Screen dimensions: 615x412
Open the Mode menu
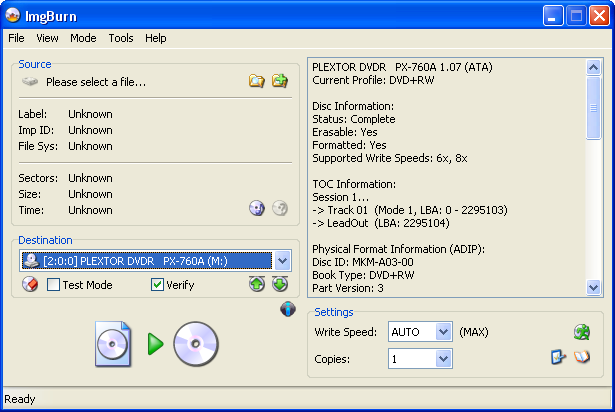[83, 38]
